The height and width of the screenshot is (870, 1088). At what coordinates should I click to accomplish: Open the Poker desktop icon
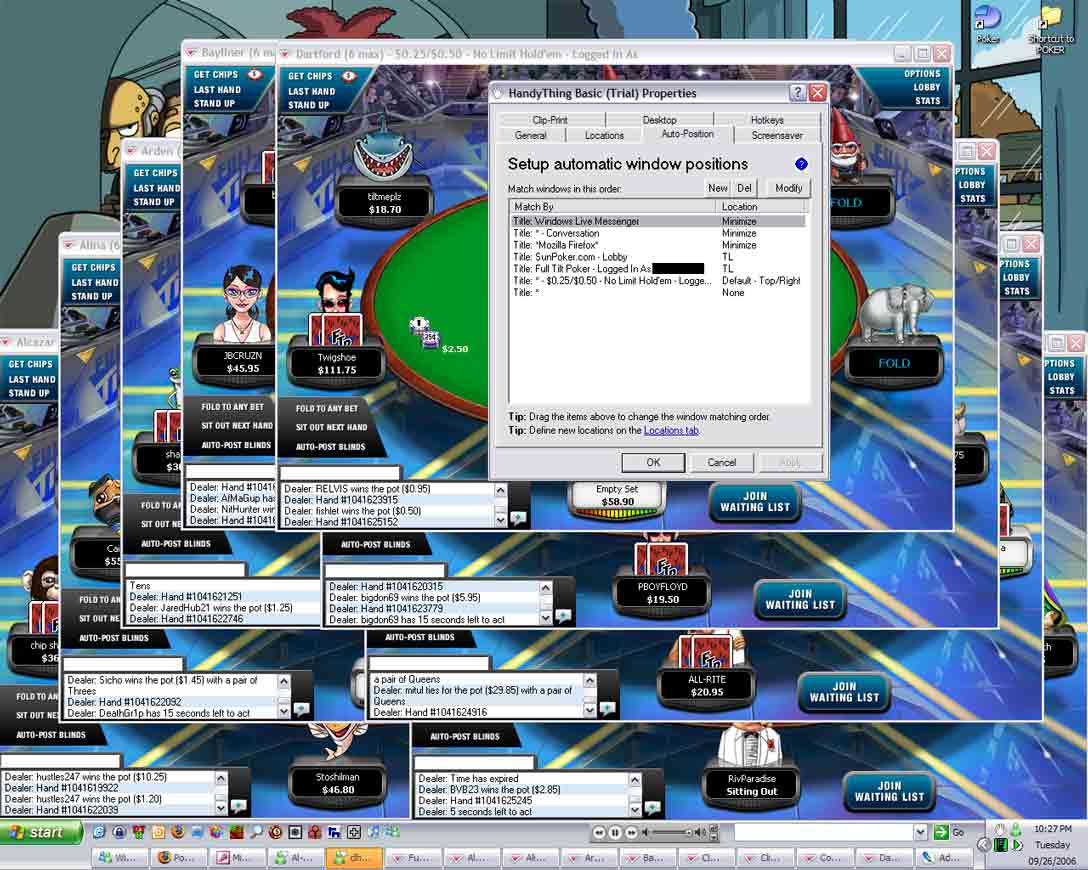coord(988,23)
